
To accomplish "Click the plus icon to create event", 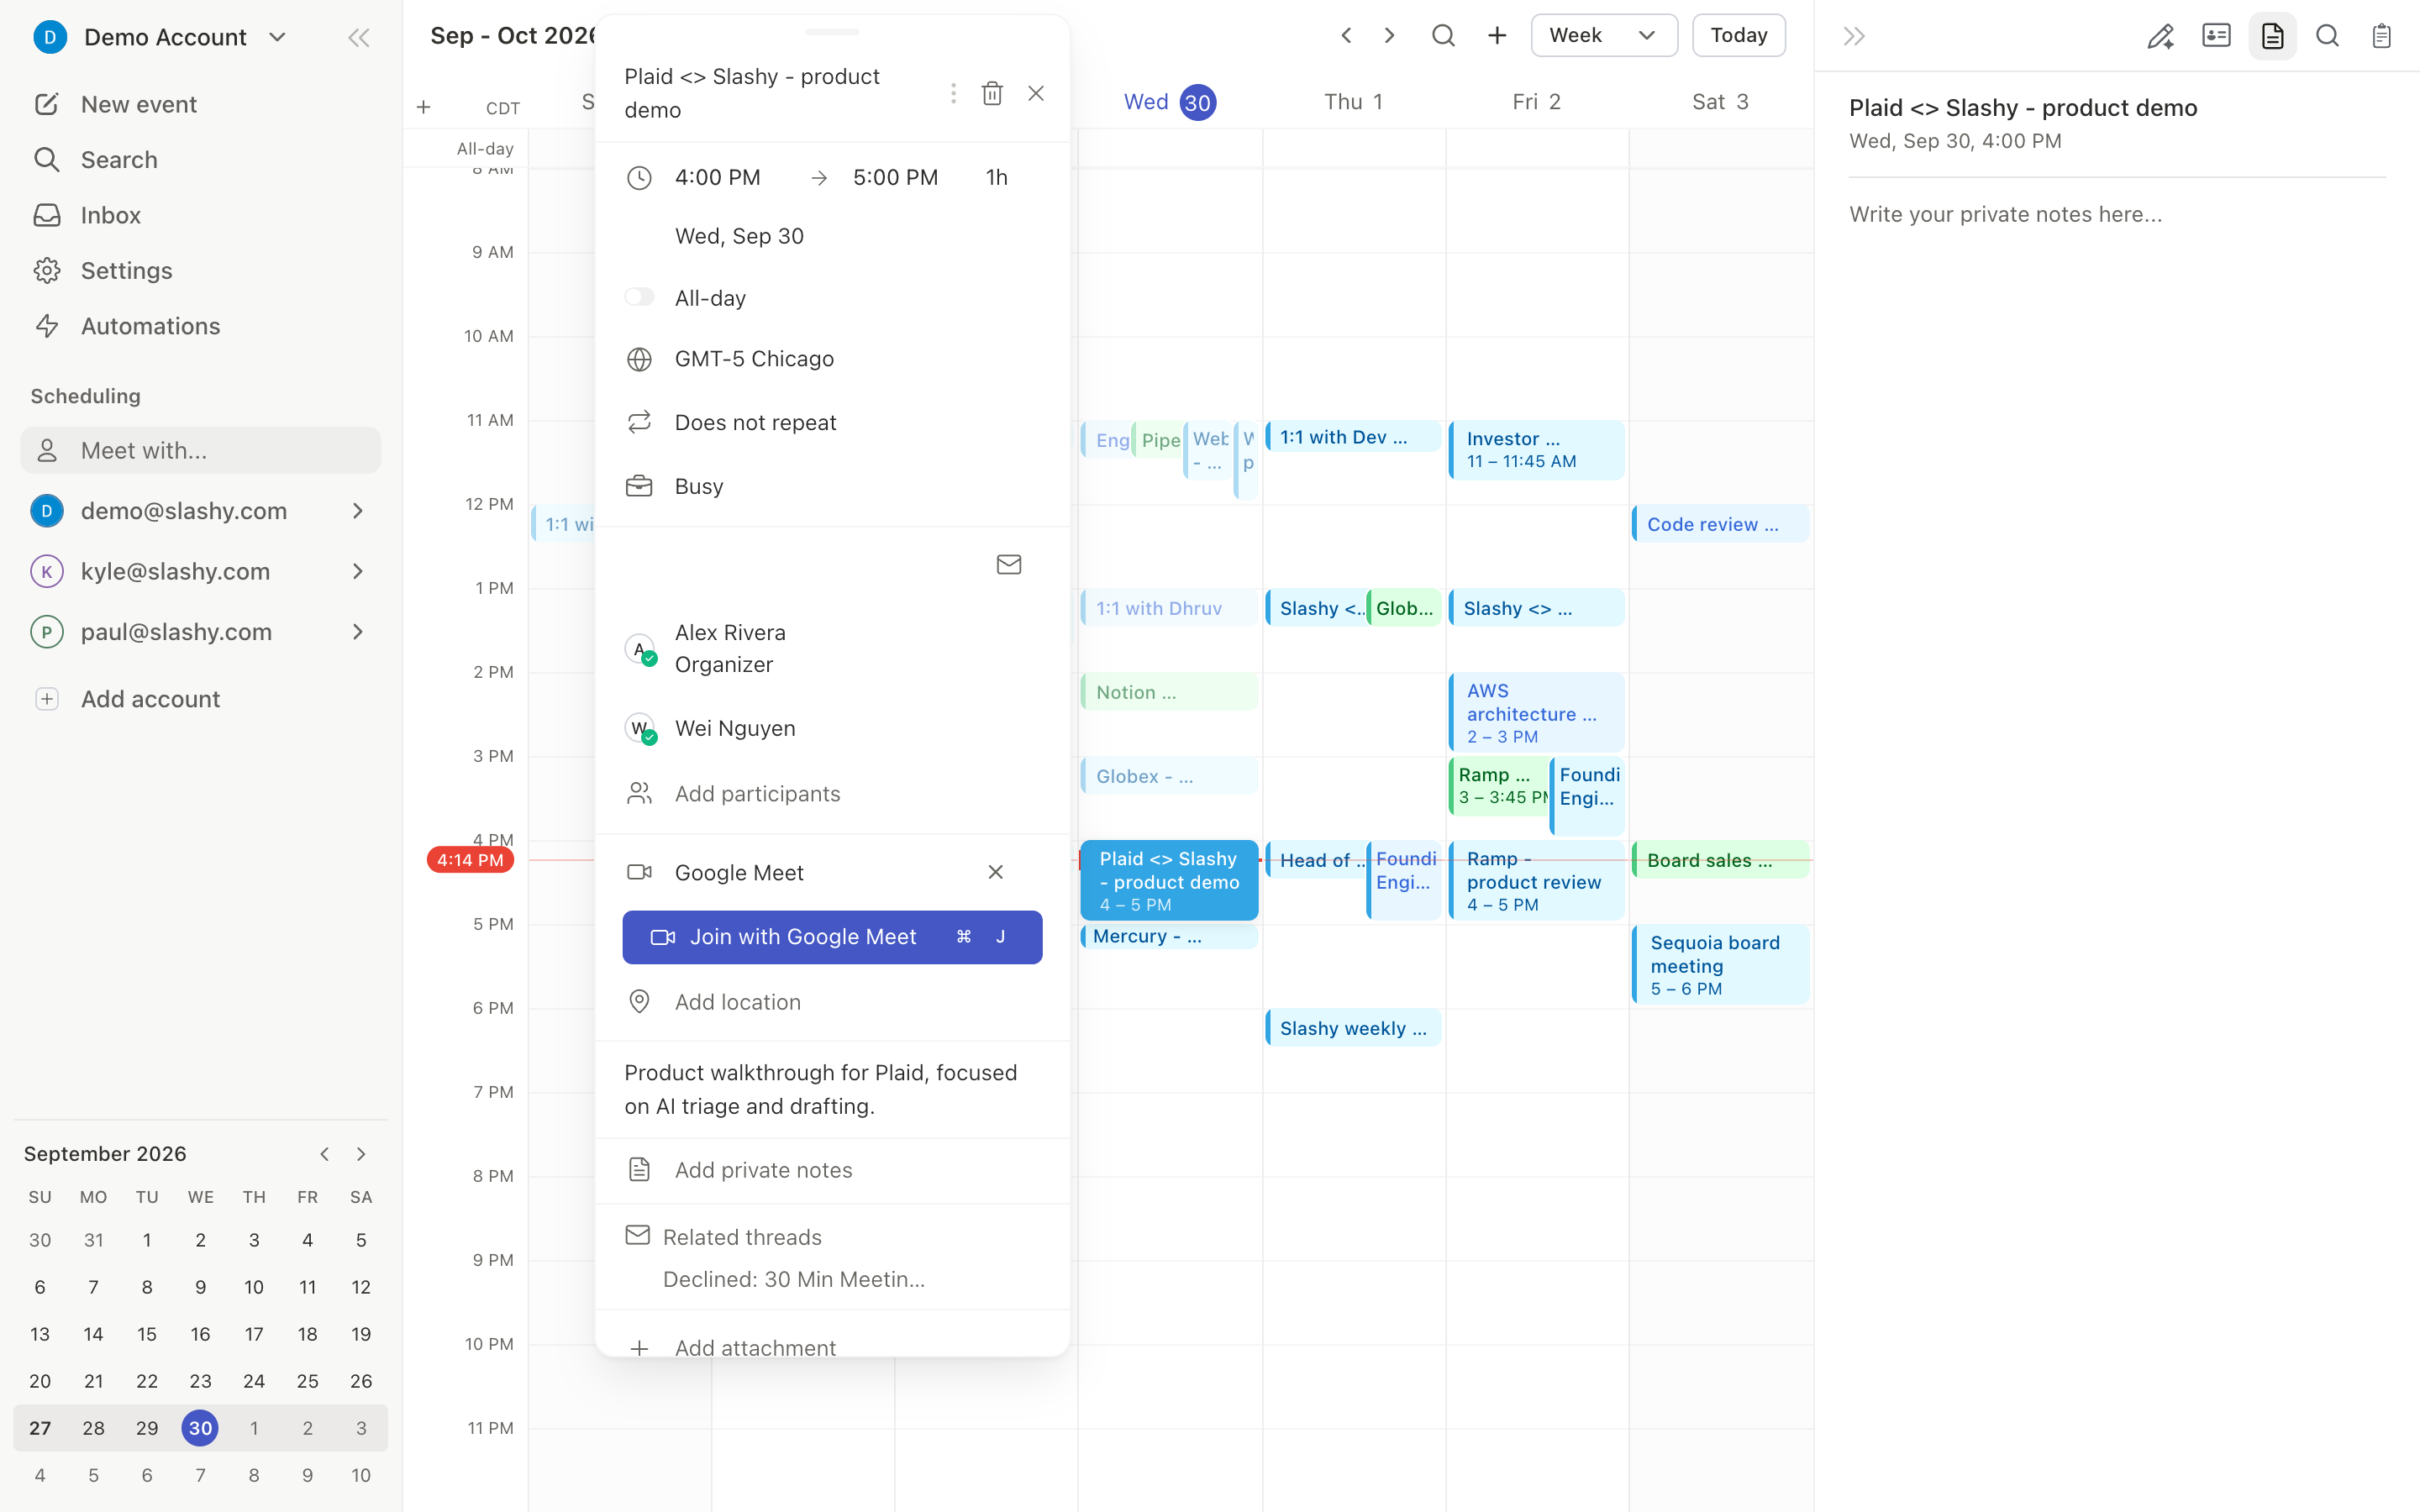I will pyautogui.click(x=1497, y=36).
